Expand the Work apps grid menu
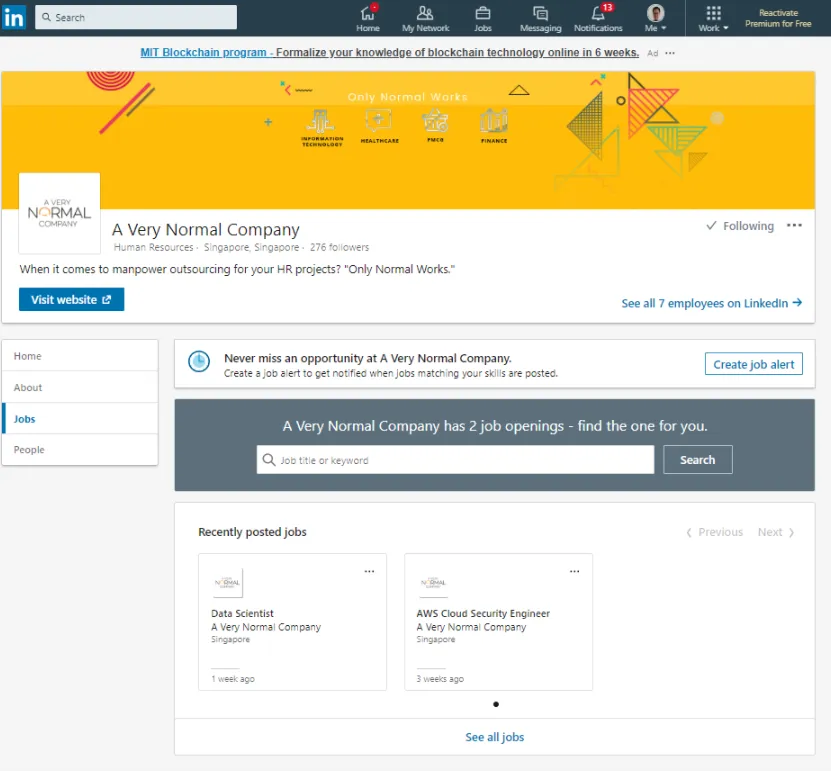 click(713, 19)
